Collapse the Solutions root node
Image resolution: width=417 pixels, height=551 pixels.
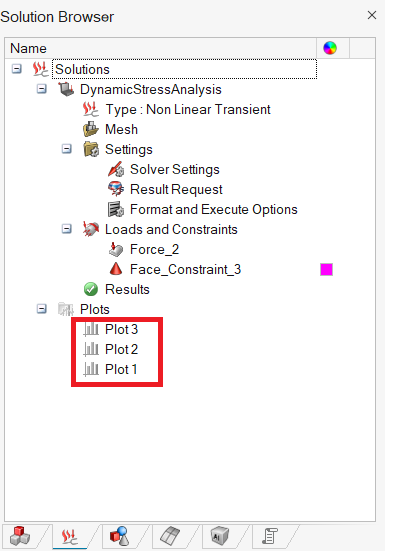click(x=17, y=69)
